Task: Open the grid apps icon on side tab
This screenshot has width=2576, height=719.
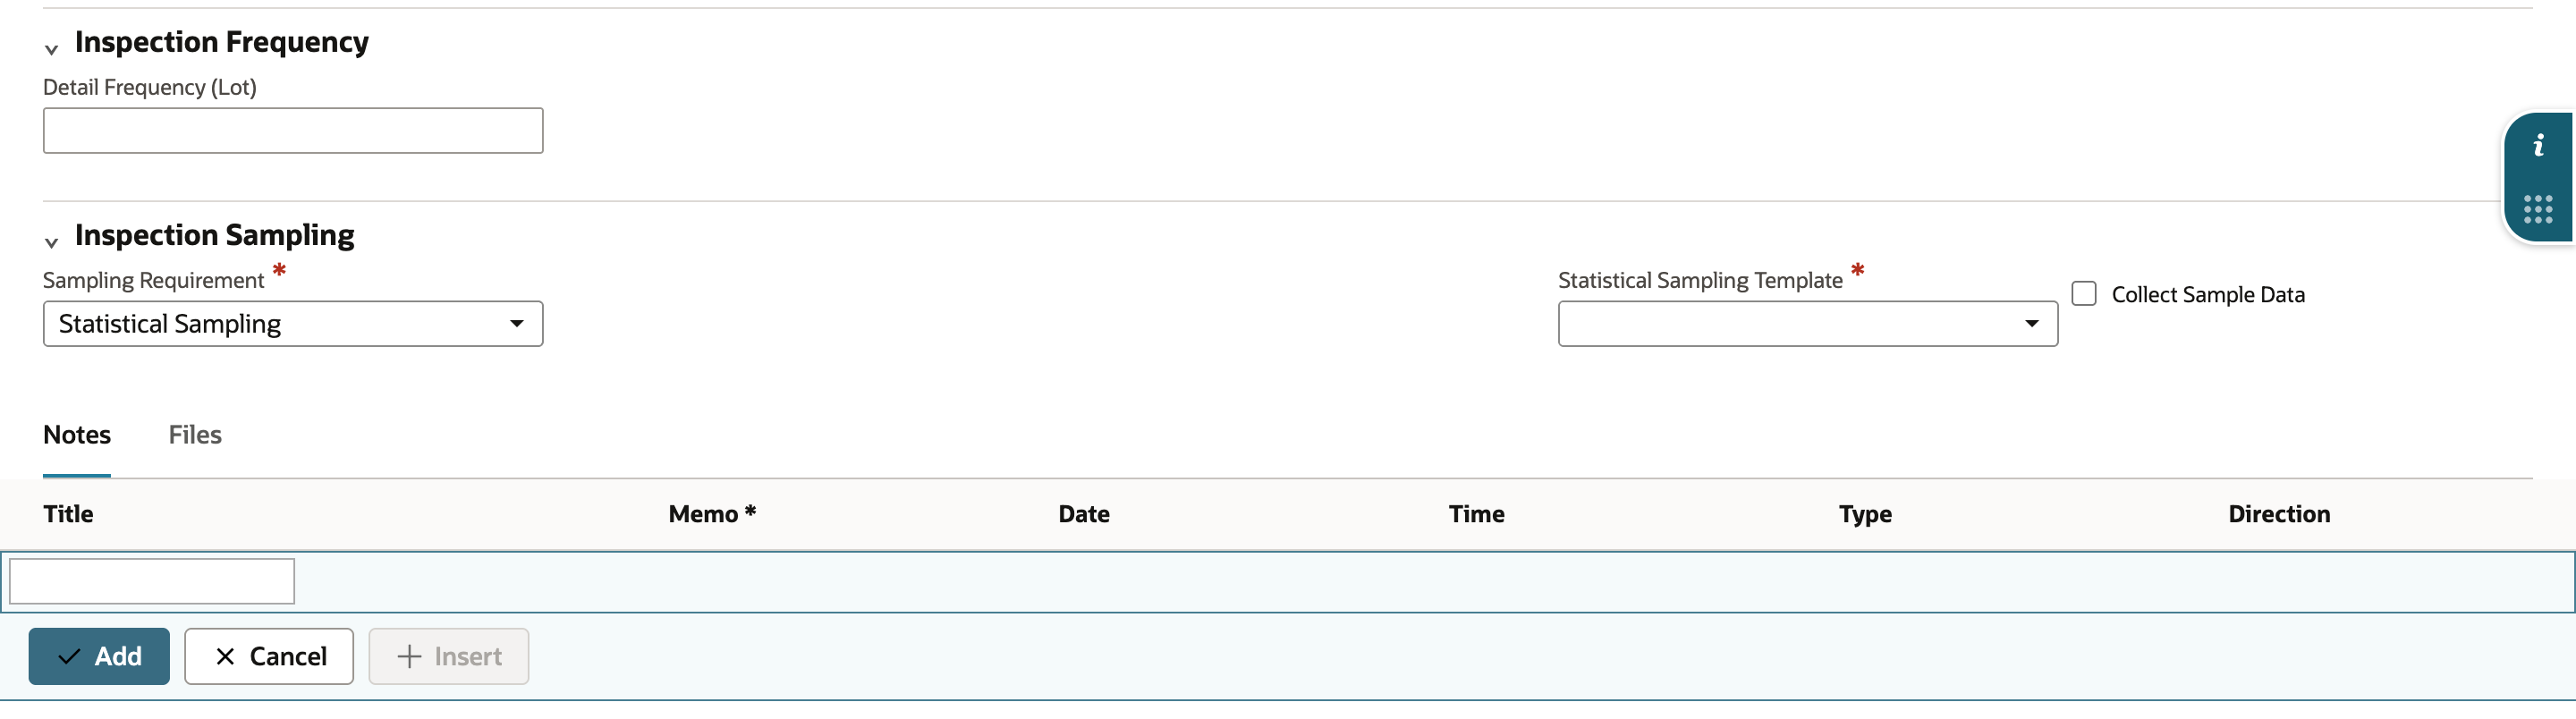Action: (x=2538, y=209)
